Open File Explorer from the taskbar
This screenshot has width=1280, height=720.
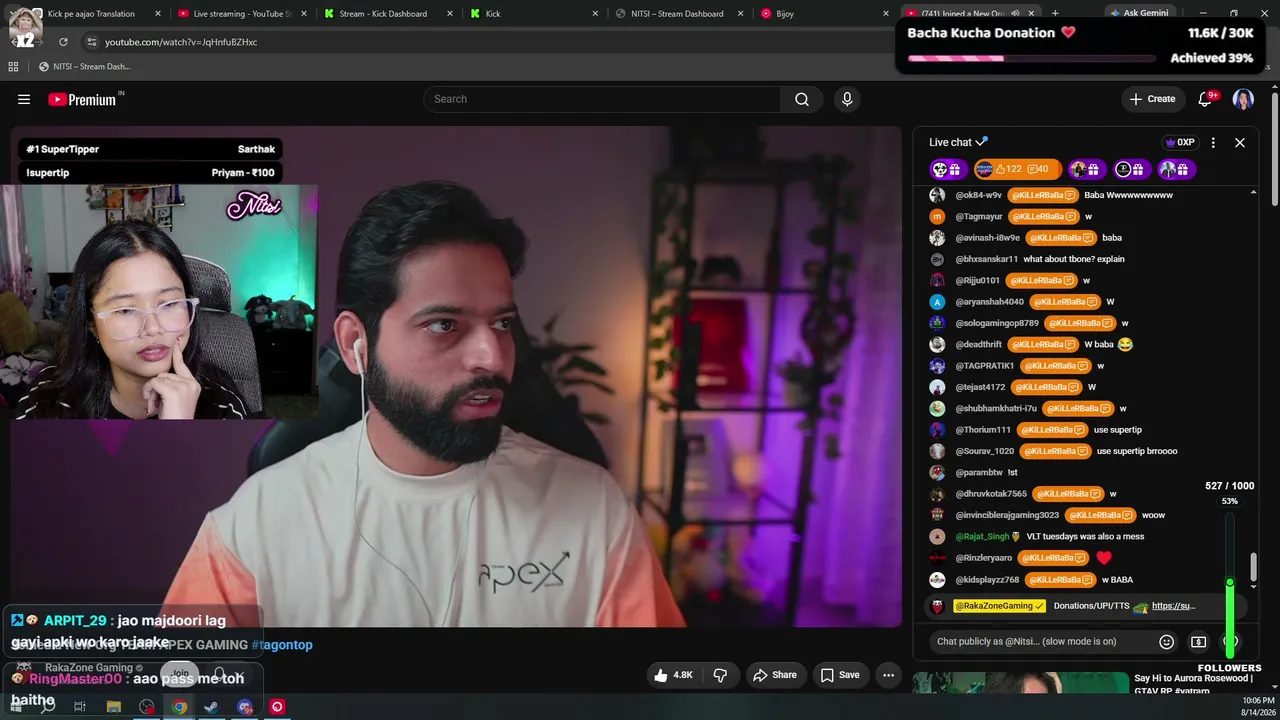coord(114,707)
